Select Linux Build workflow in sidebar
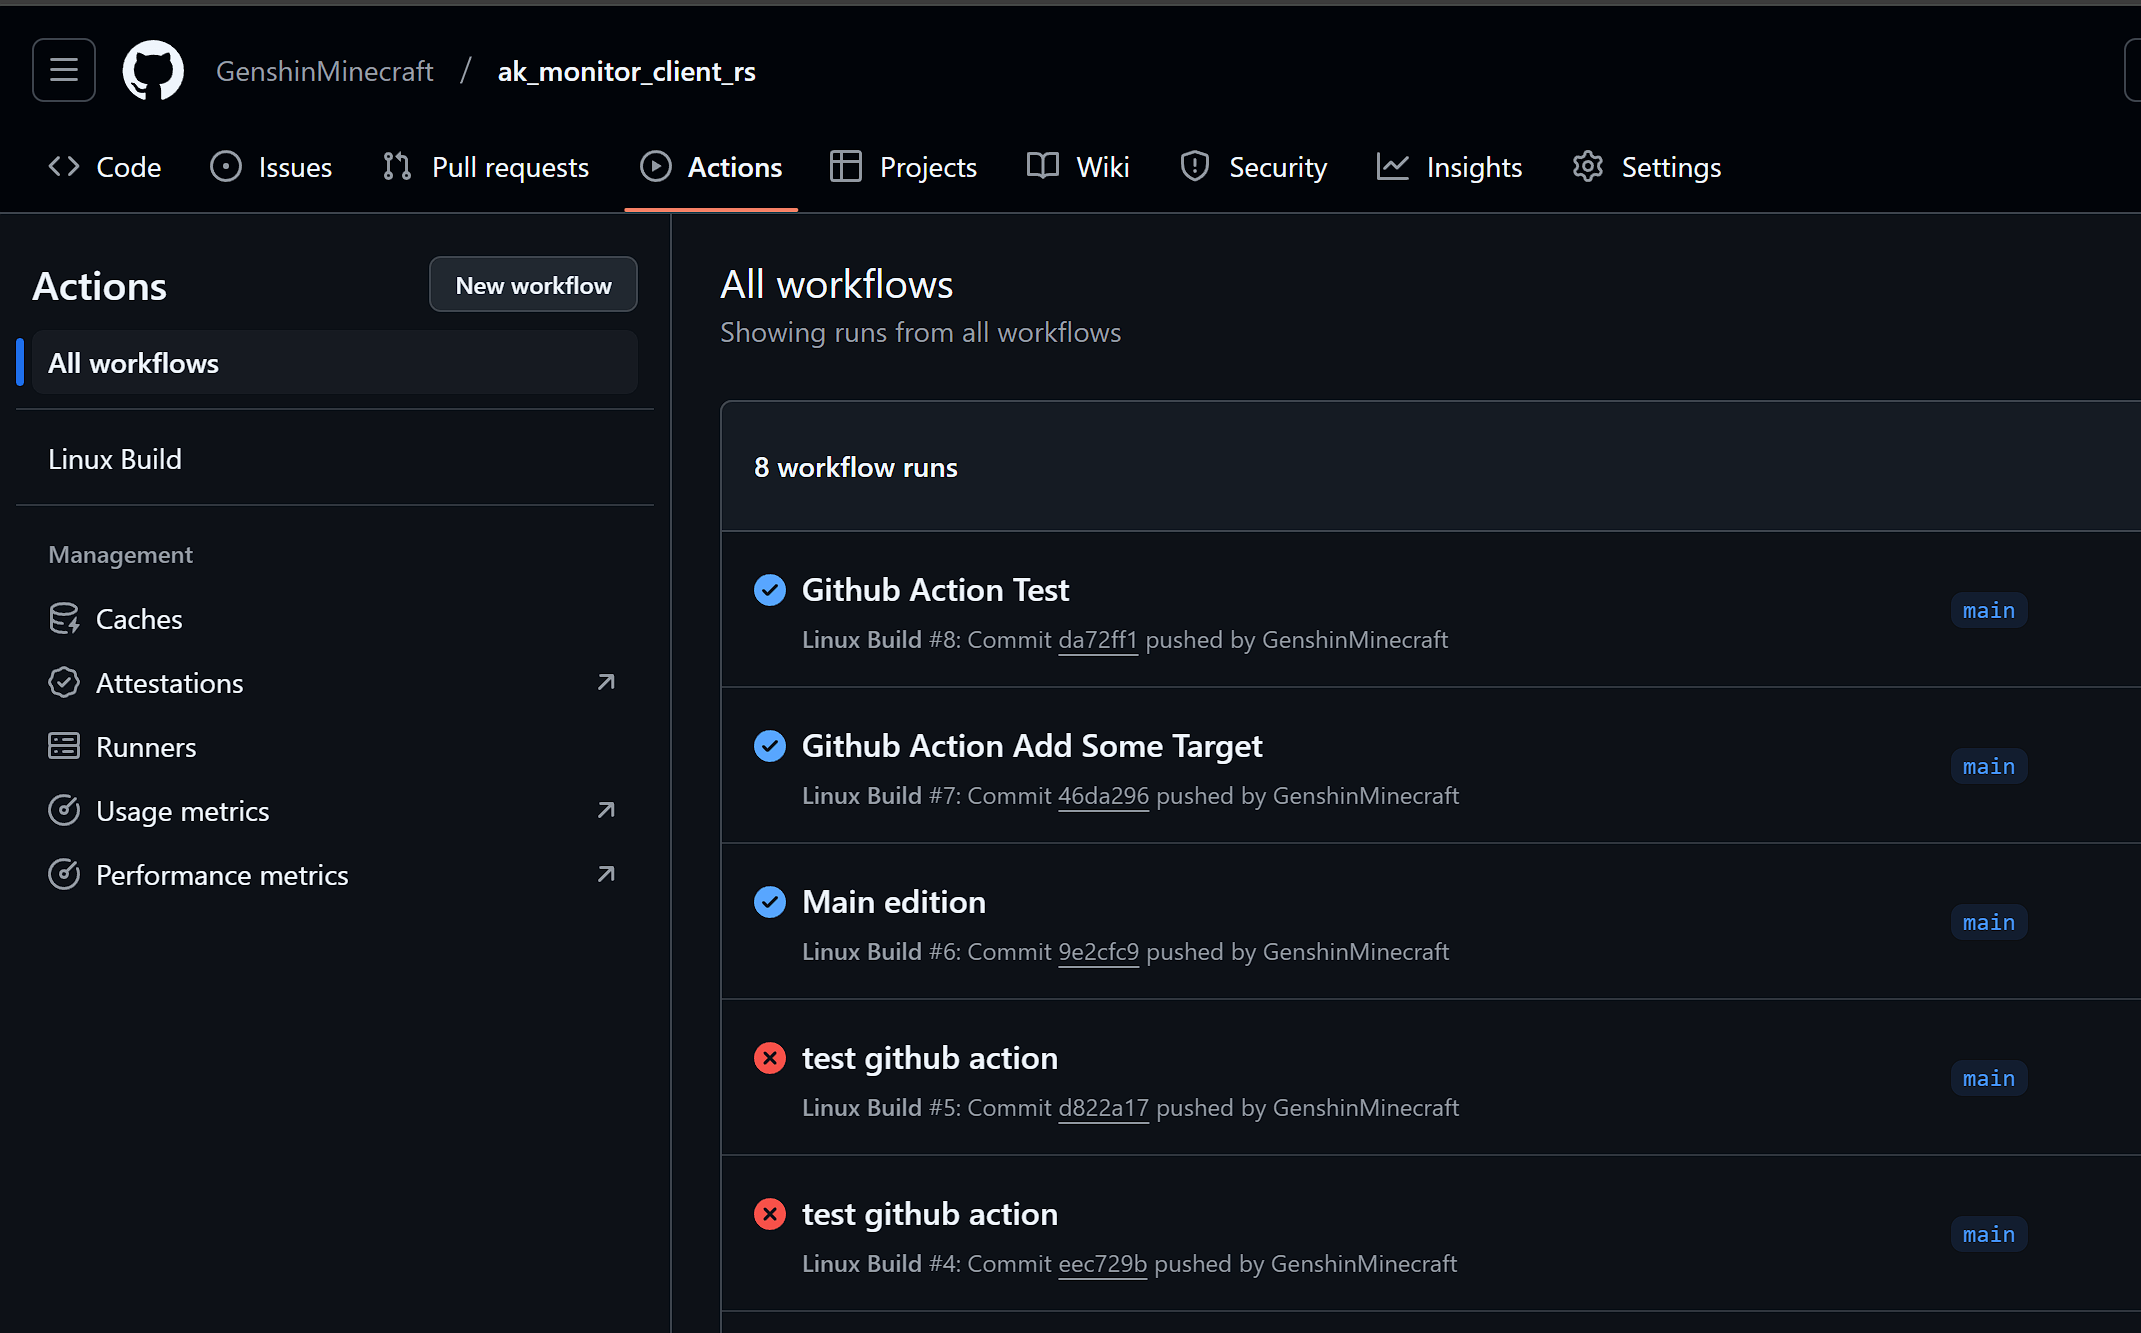 tap(115, 459)
